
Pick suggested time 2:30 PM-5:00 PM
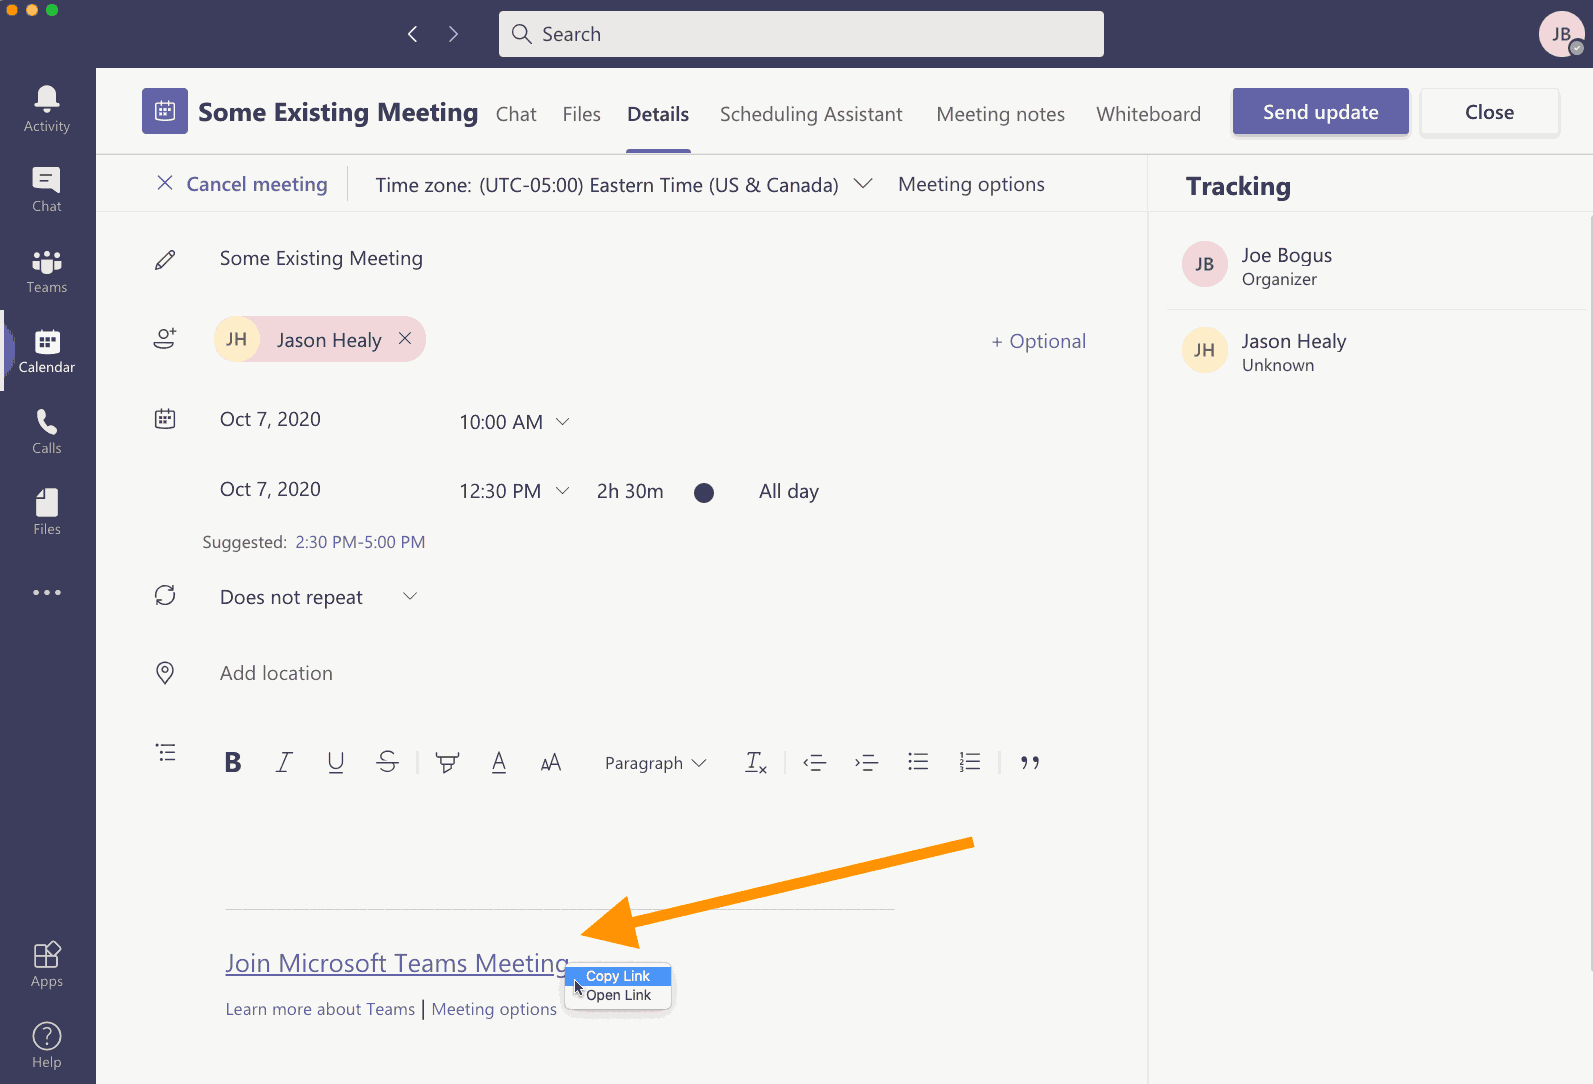(x=360, y=542)
